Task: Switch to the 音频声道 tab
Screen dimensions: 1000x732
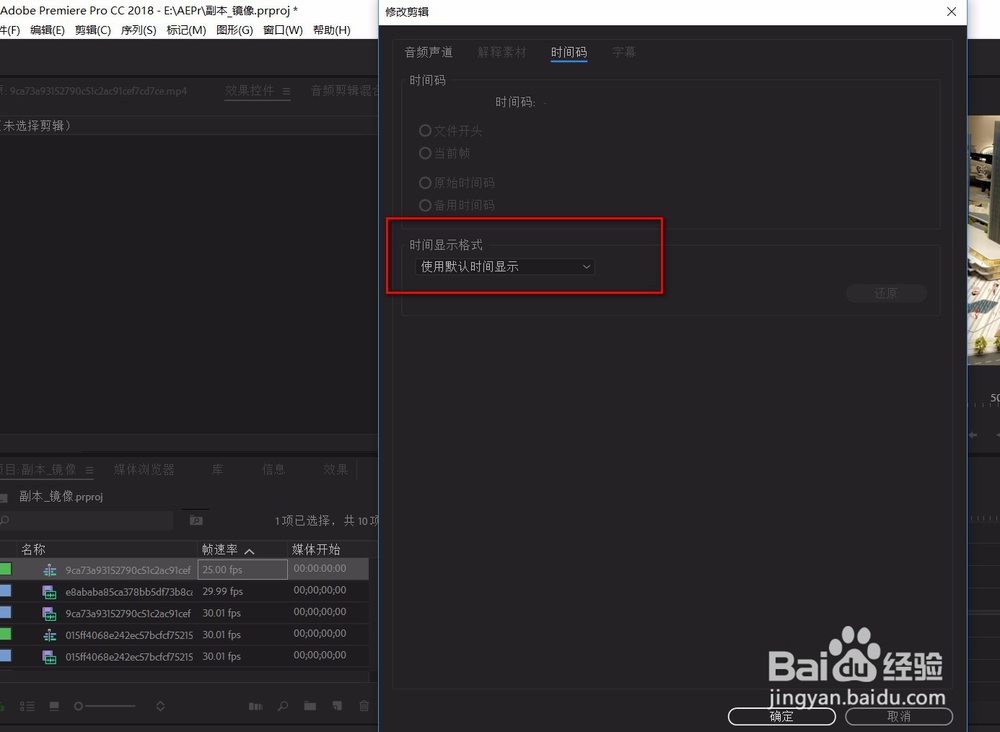Action: coord(429,52)
